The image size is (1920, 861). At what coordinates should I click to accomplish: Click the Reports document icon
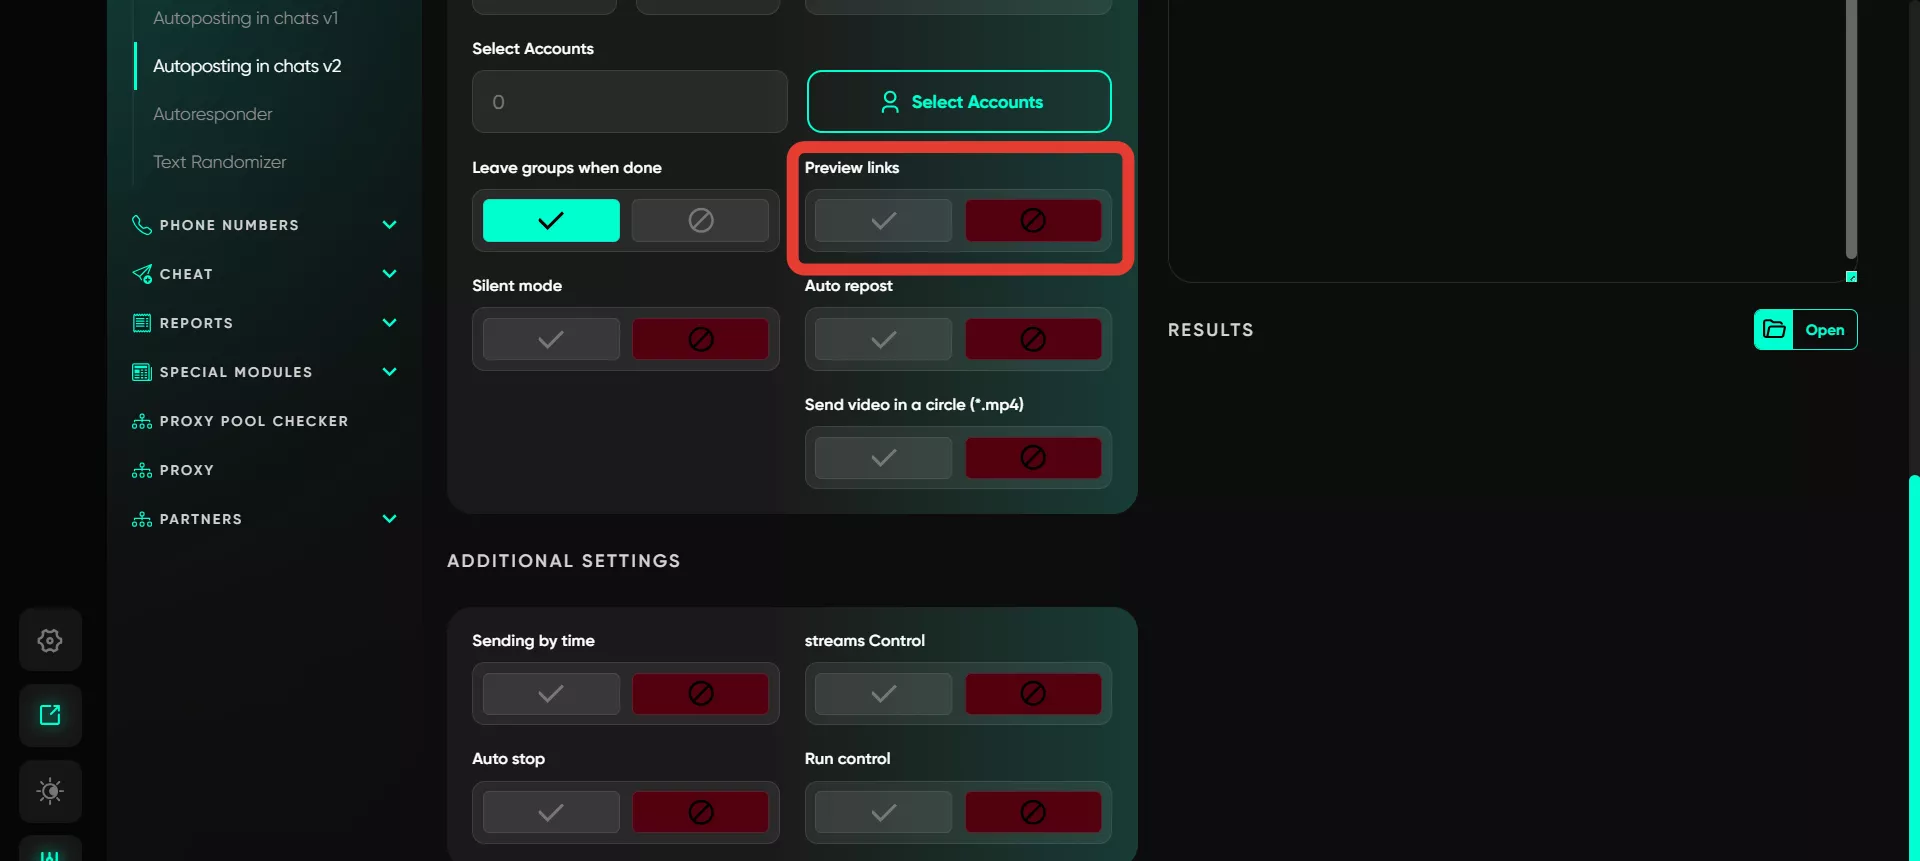(142, 323)
